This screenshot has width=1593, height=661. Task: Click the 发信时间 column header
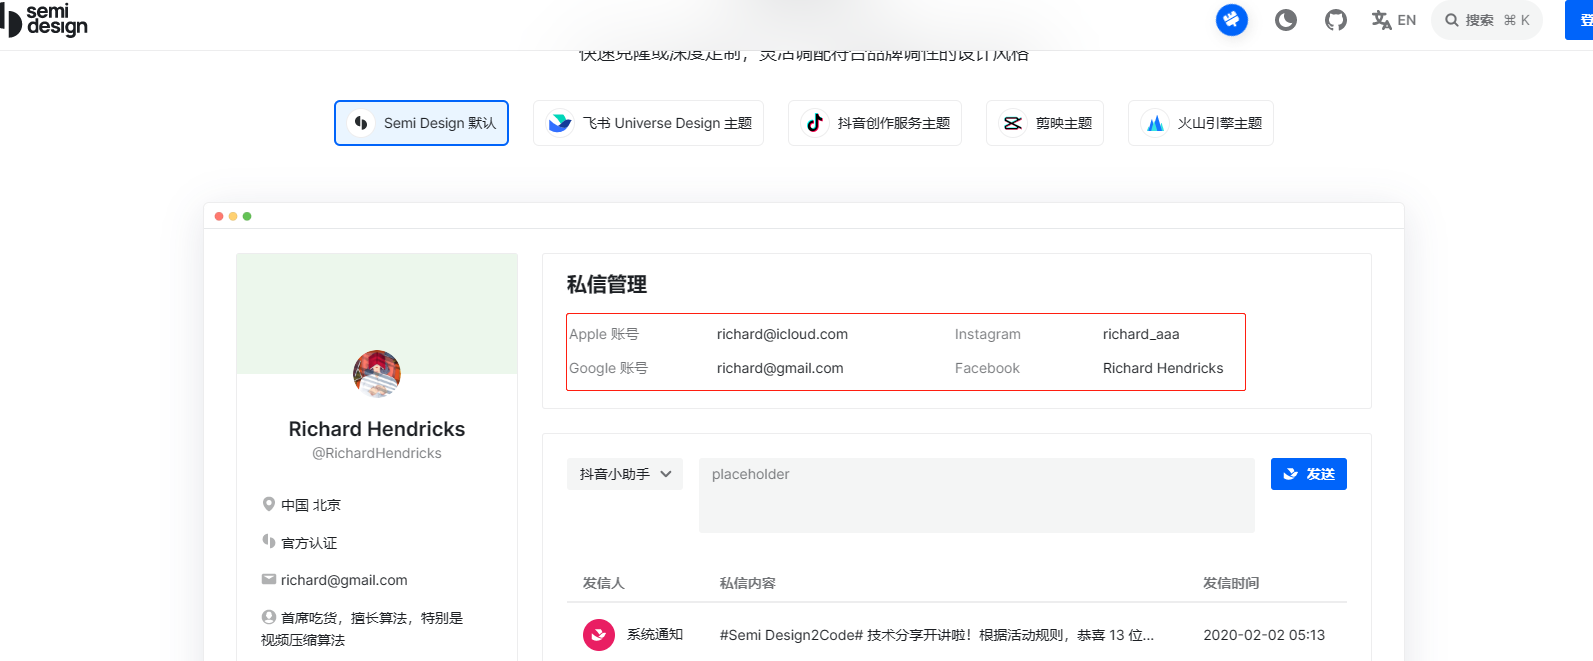1231,583
